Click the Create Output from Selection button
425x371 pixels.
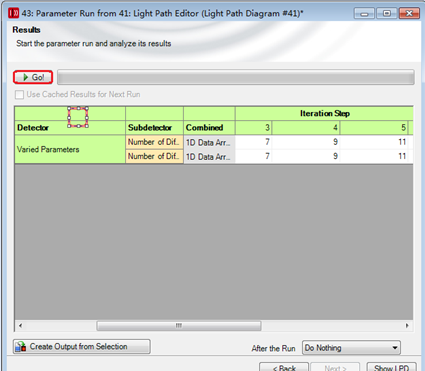click(x=82, y=347)
